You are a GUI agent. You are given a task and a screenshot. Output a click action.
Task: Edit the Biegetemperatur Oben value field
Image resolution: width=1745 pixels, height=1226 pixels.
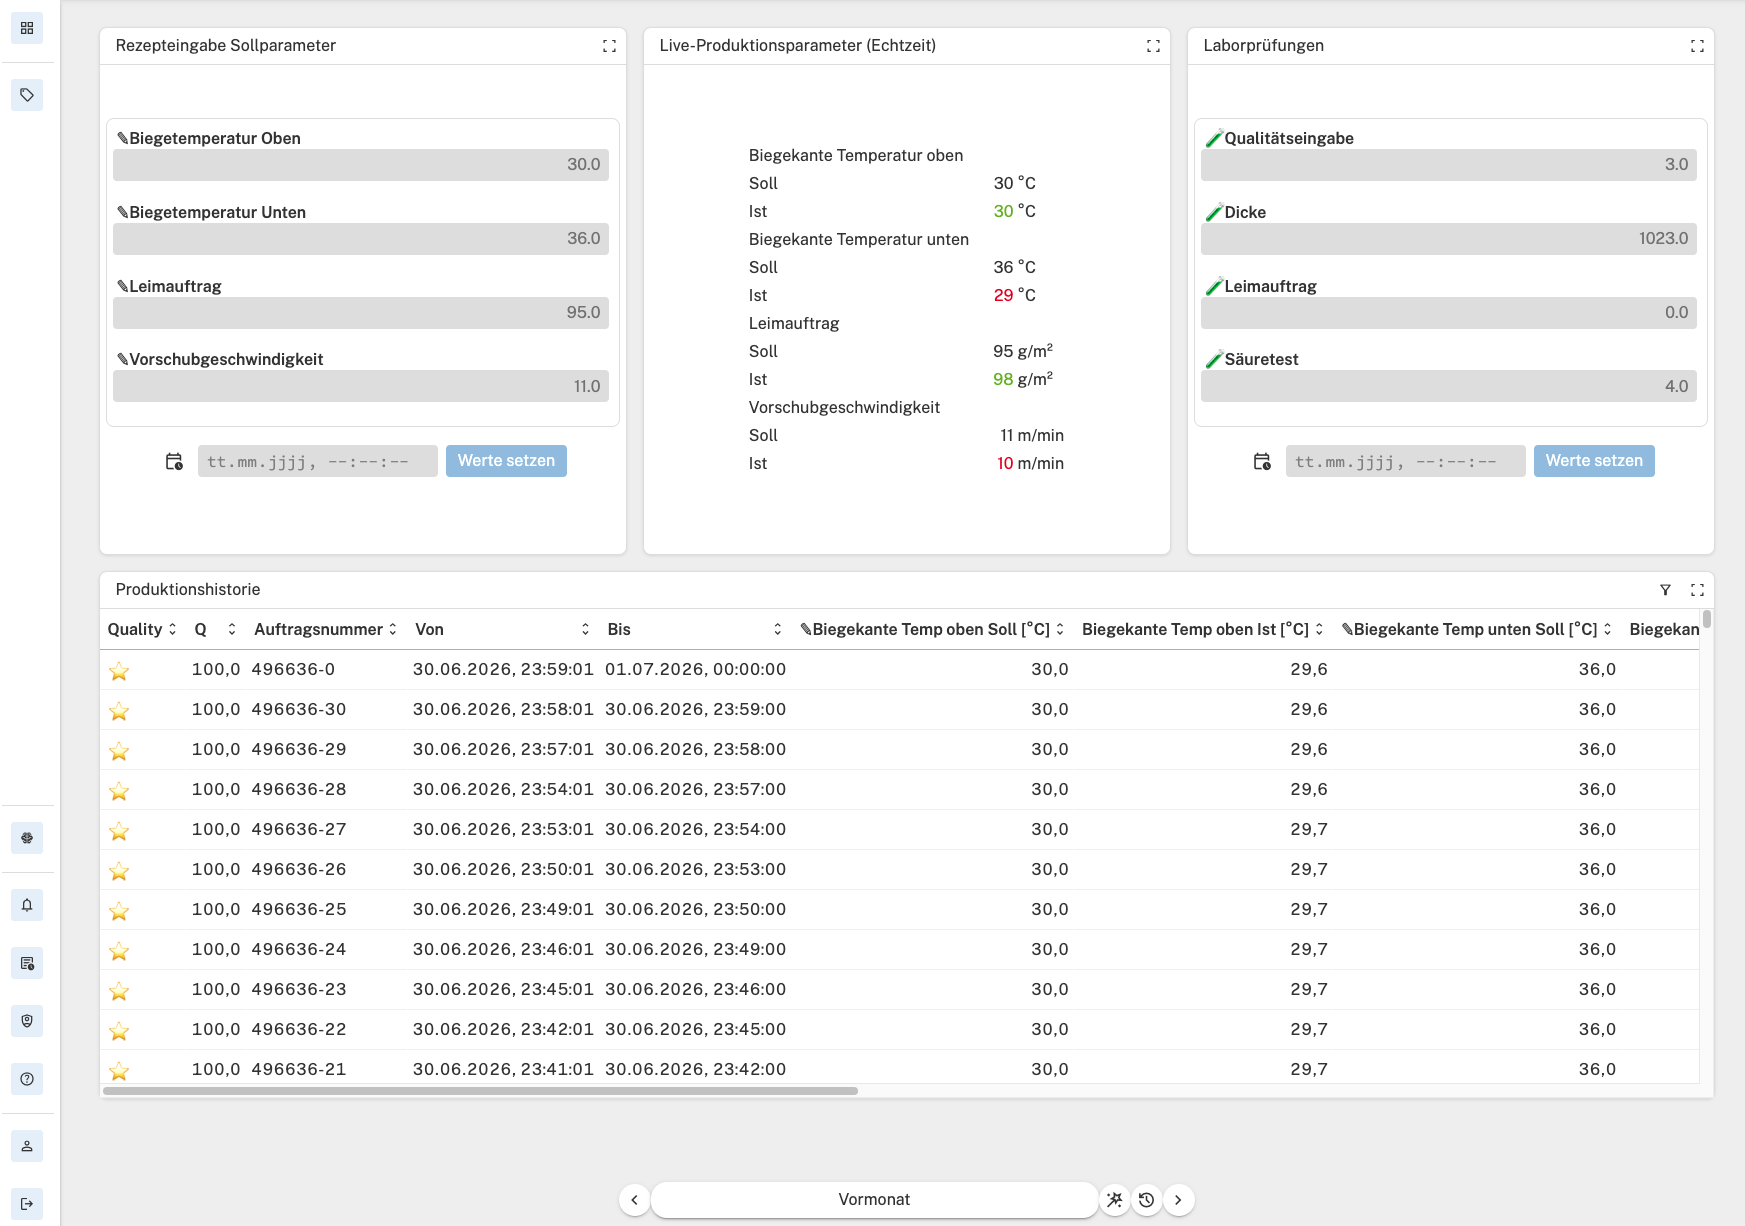361,165
